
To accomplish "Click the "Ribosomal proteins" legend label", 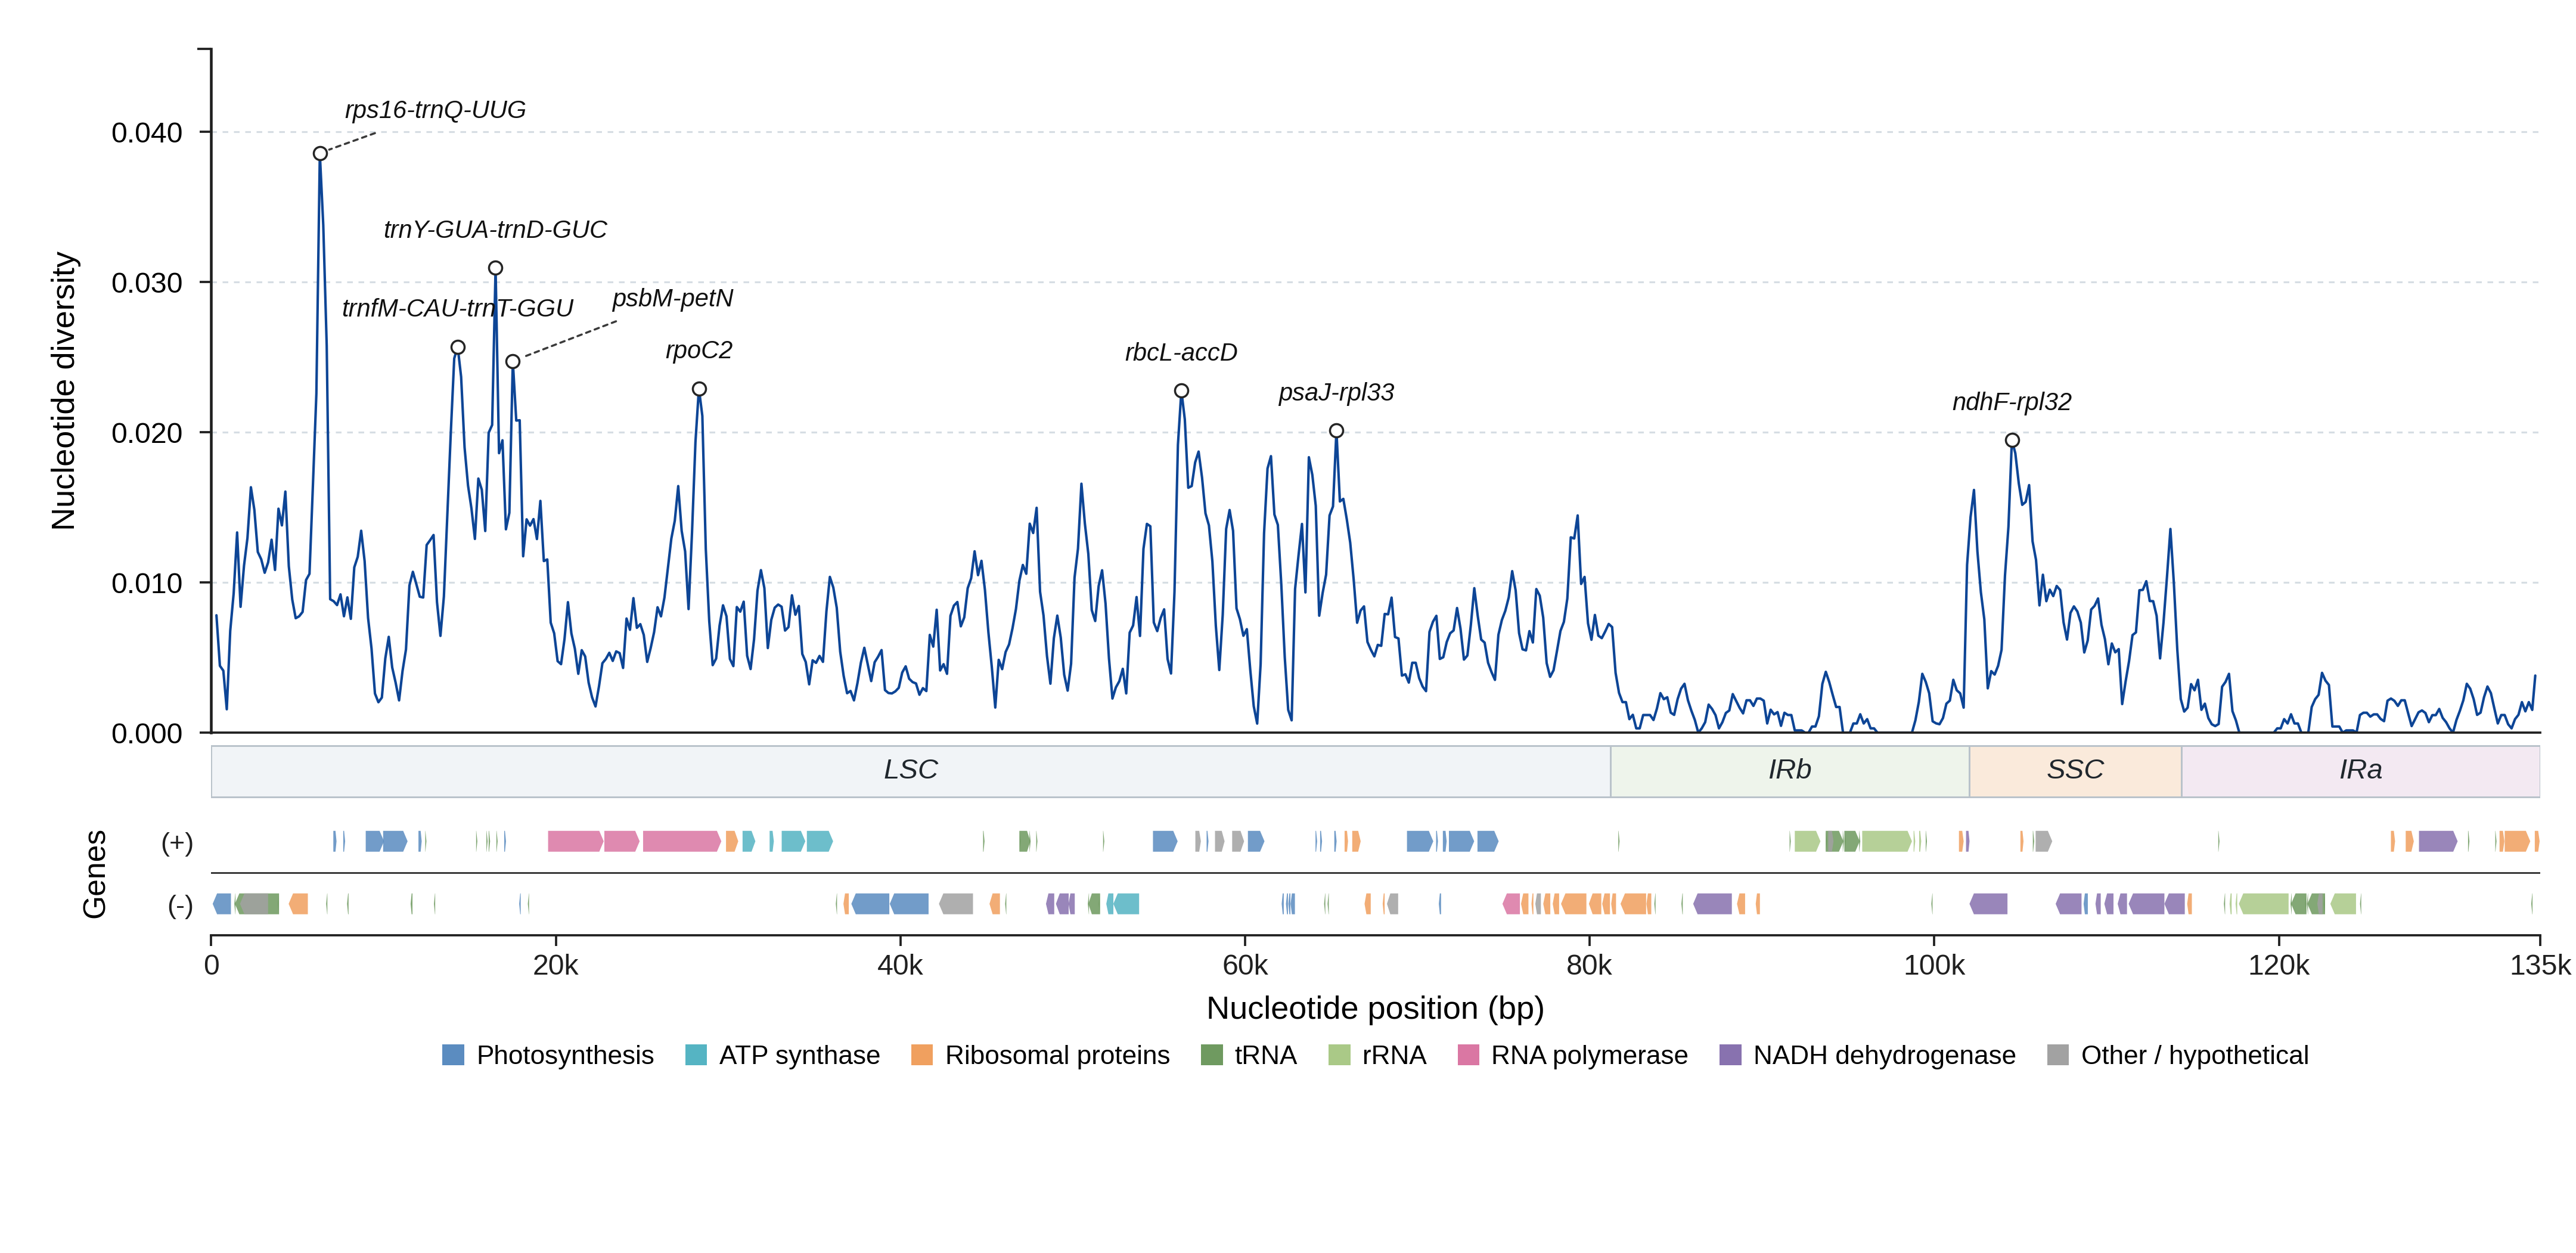I will 1057,1055.
